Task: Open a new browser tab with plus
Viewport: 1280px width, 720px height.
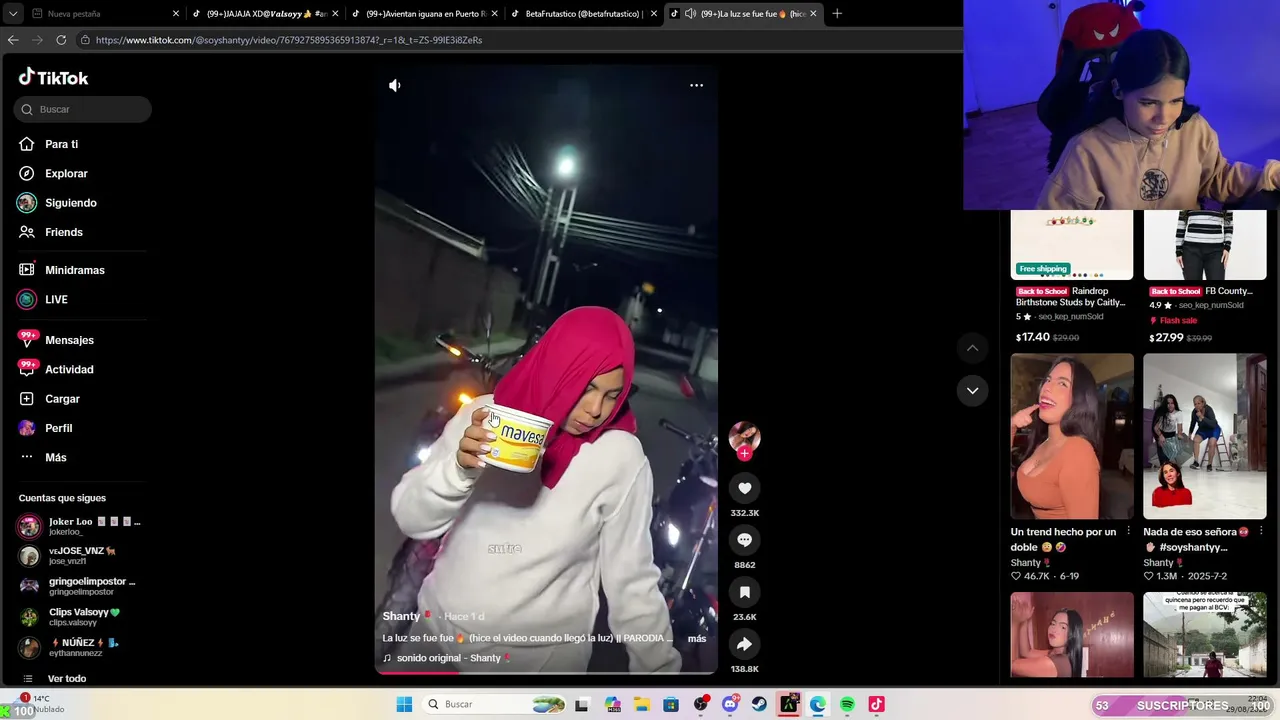Action: coord(837,14)
